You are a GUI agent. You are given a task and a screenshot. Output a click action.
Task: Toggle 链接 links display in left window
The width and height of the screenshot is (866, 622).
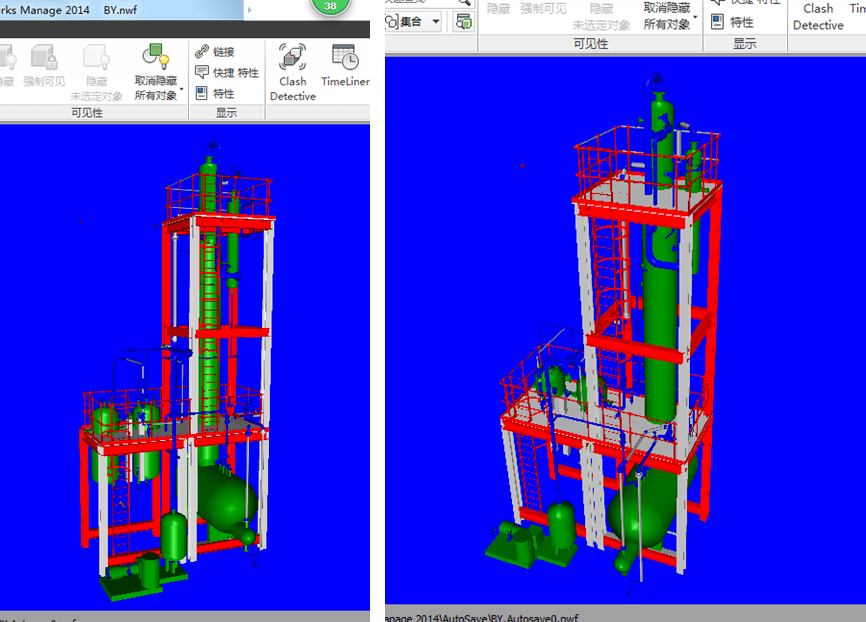(214, 51)
